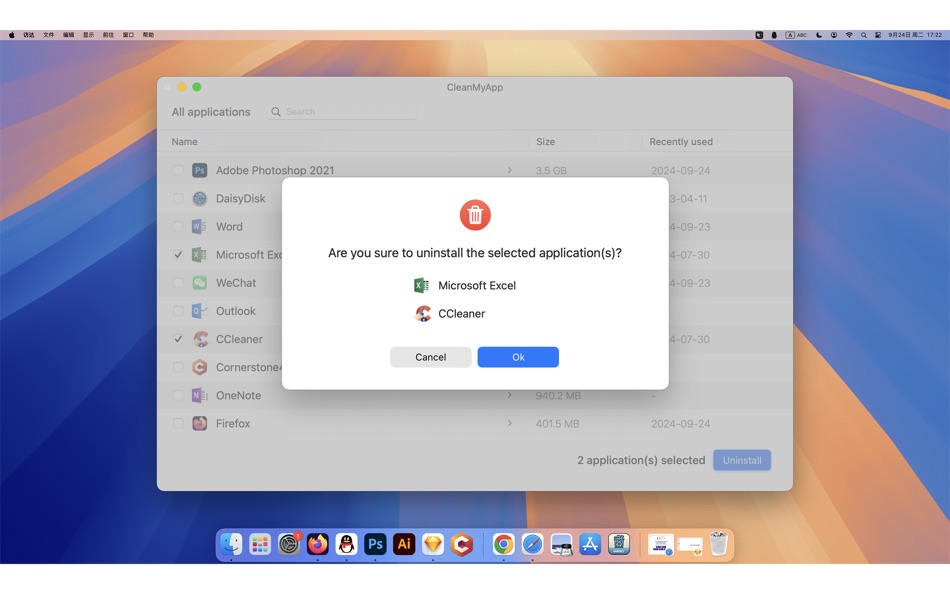
Task: Click Microsoft Excel icon in the dialog
Action: [422, 285]
